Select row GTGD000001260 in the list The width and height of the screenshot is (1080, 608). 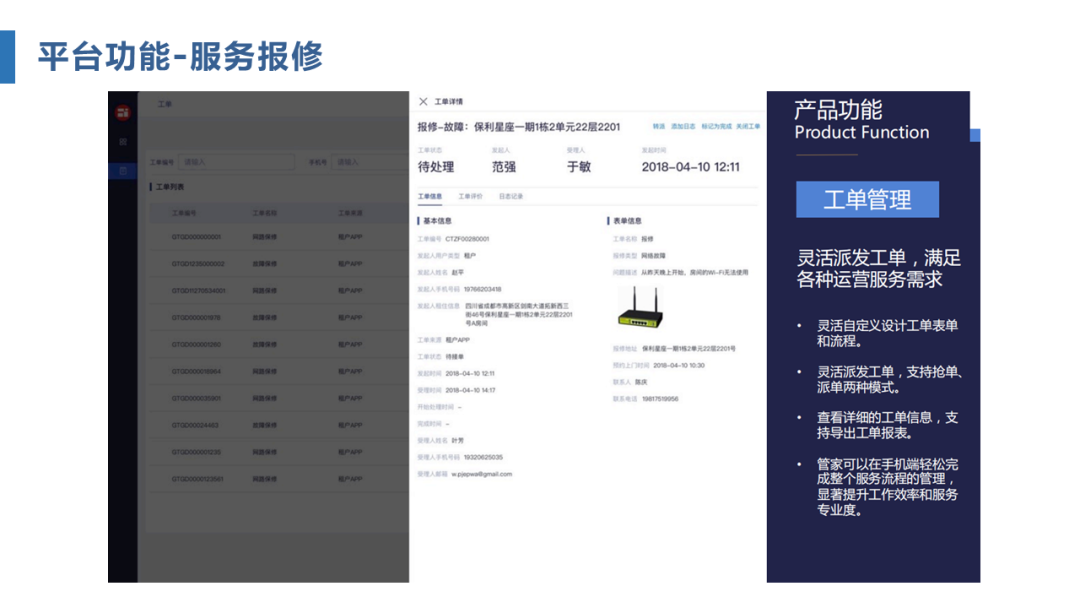279,344
